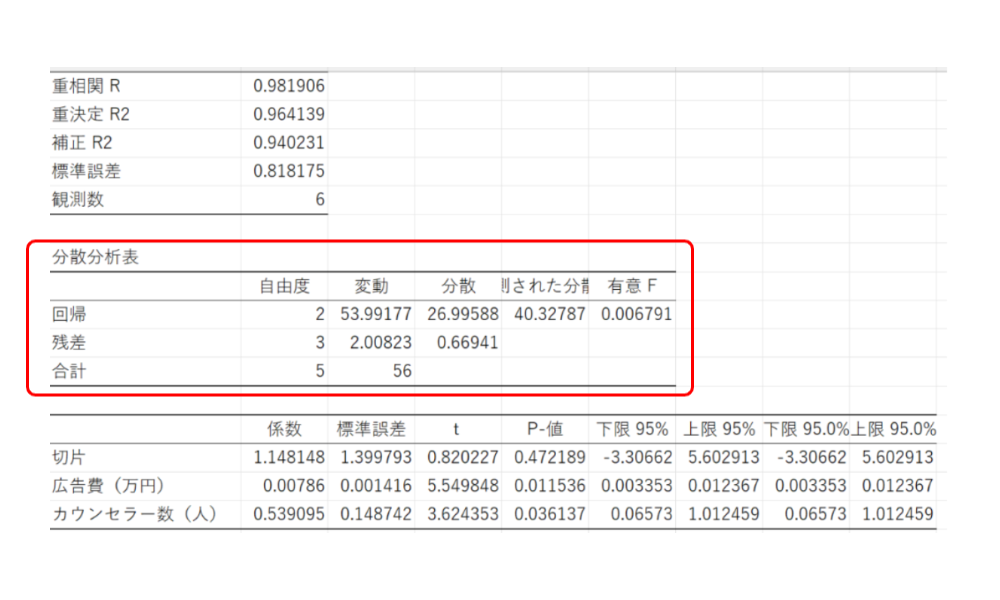
Task: Click the 観測数 value cell showing 6
Action: pos(319,199)
